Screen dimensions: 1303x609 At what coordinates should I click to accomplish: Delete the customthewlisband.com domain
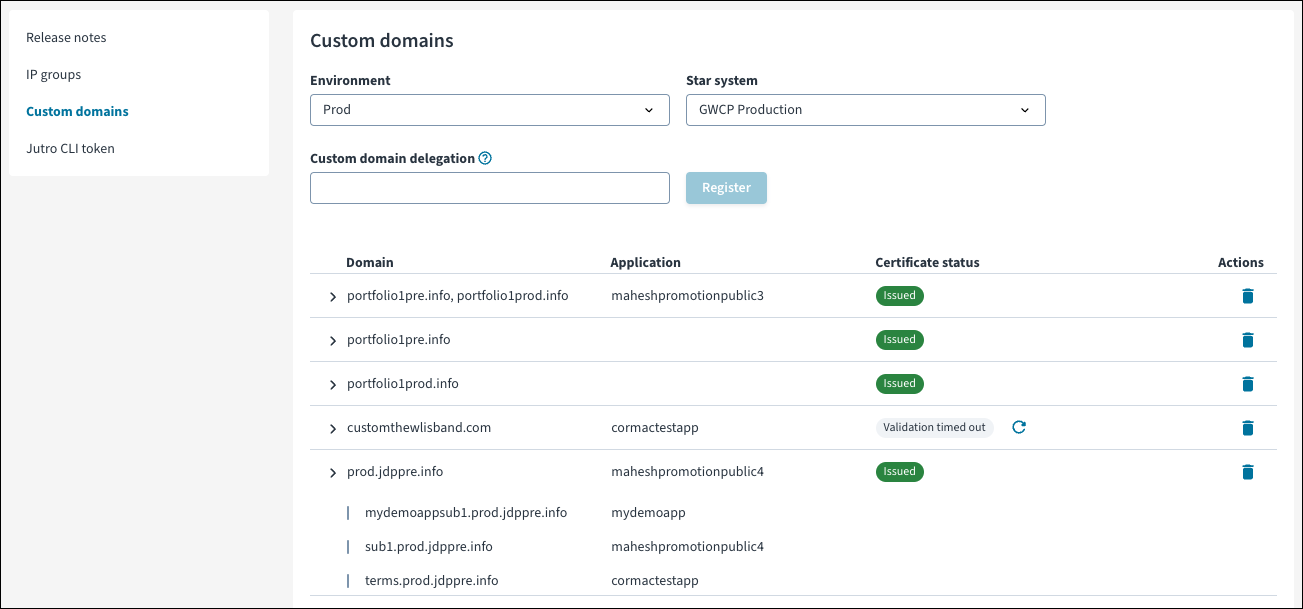1247,428
